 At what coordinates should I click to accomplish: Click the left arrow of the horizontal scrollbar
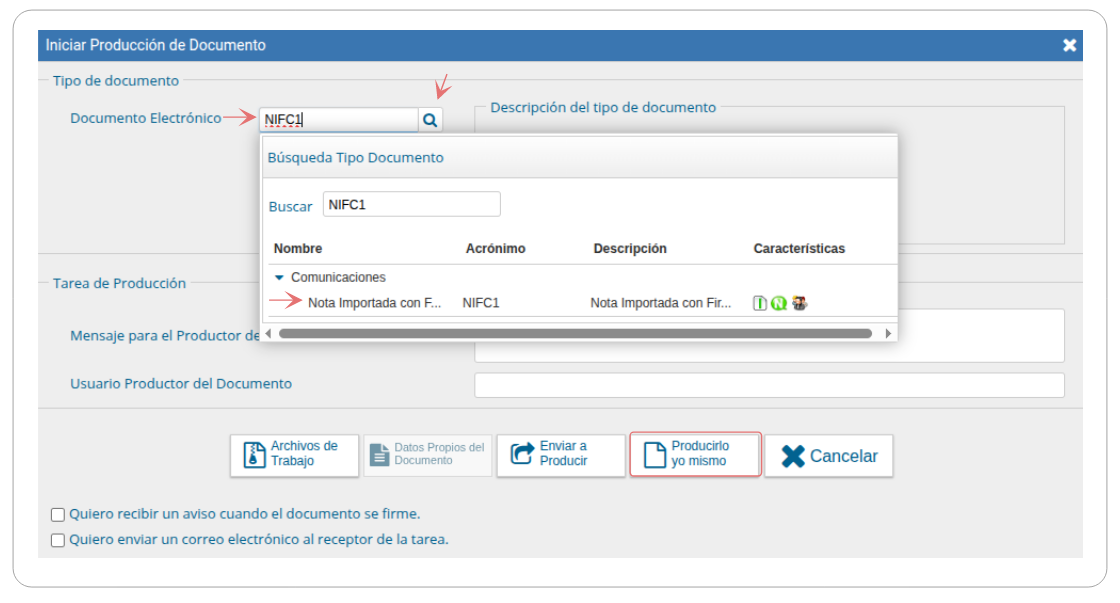click(x=268, y=334)
